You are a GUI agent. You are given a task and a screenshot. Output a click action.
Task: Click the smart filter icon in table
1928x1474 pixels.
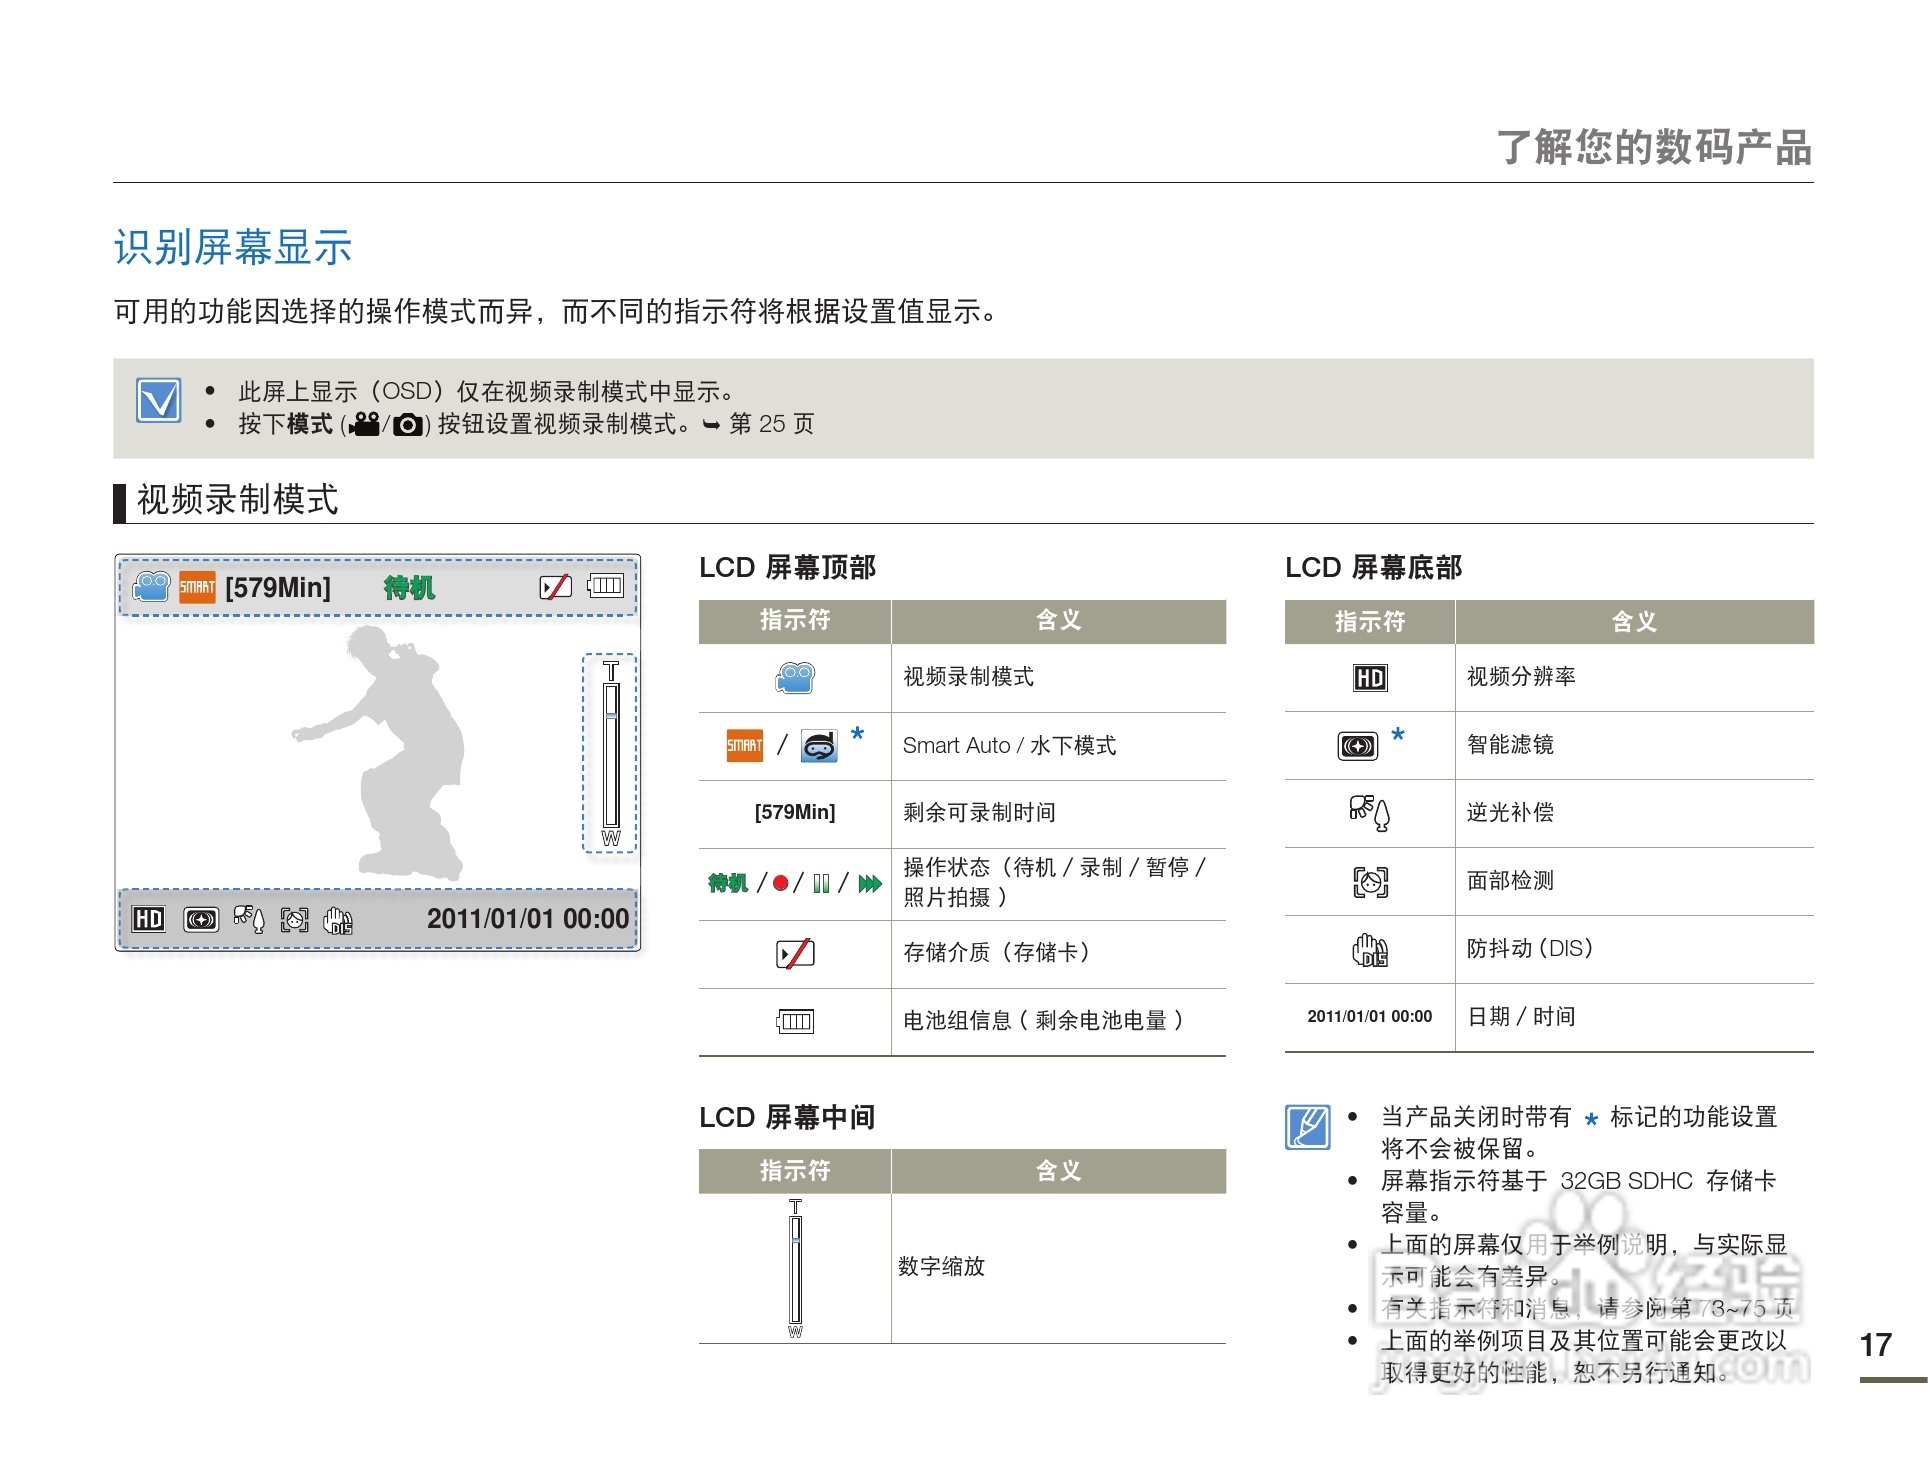click(x=1357, y=746)
